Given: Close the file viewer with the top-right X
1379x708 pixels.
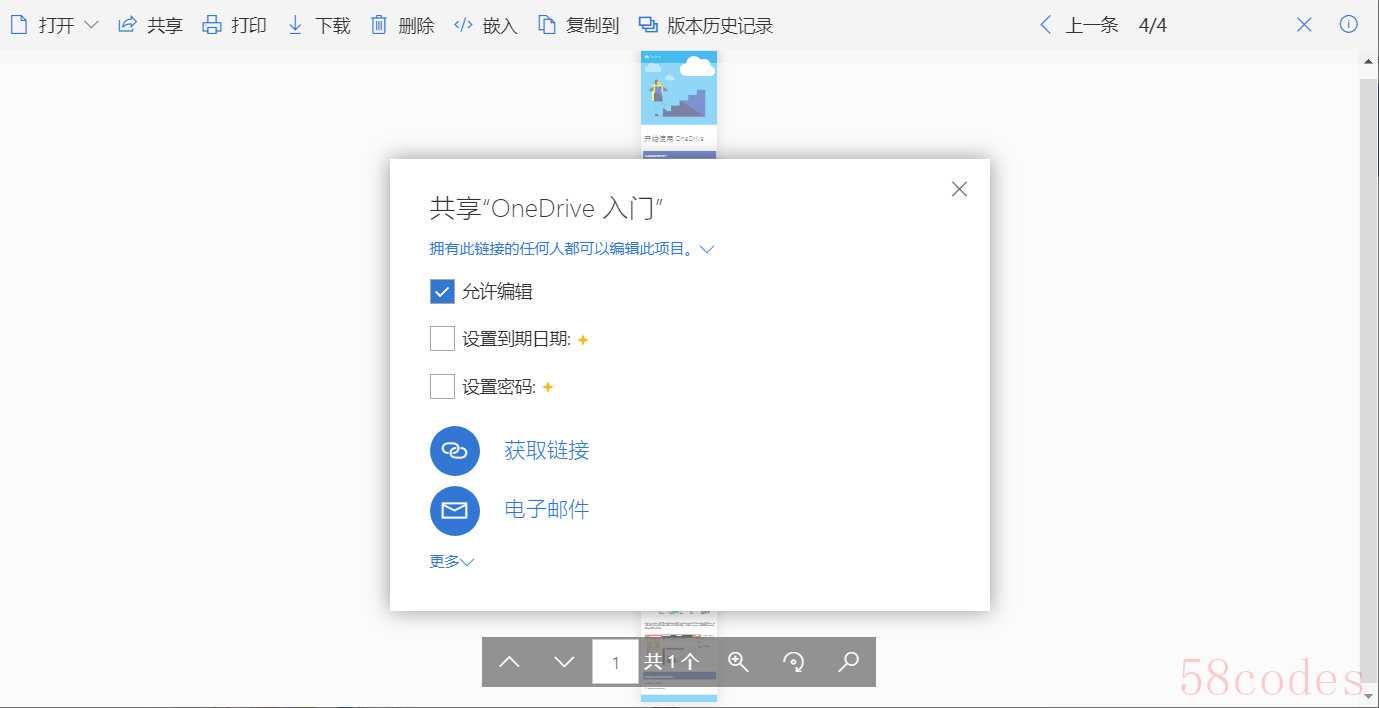Looking at the screenshot, I should coord(1304,25).
